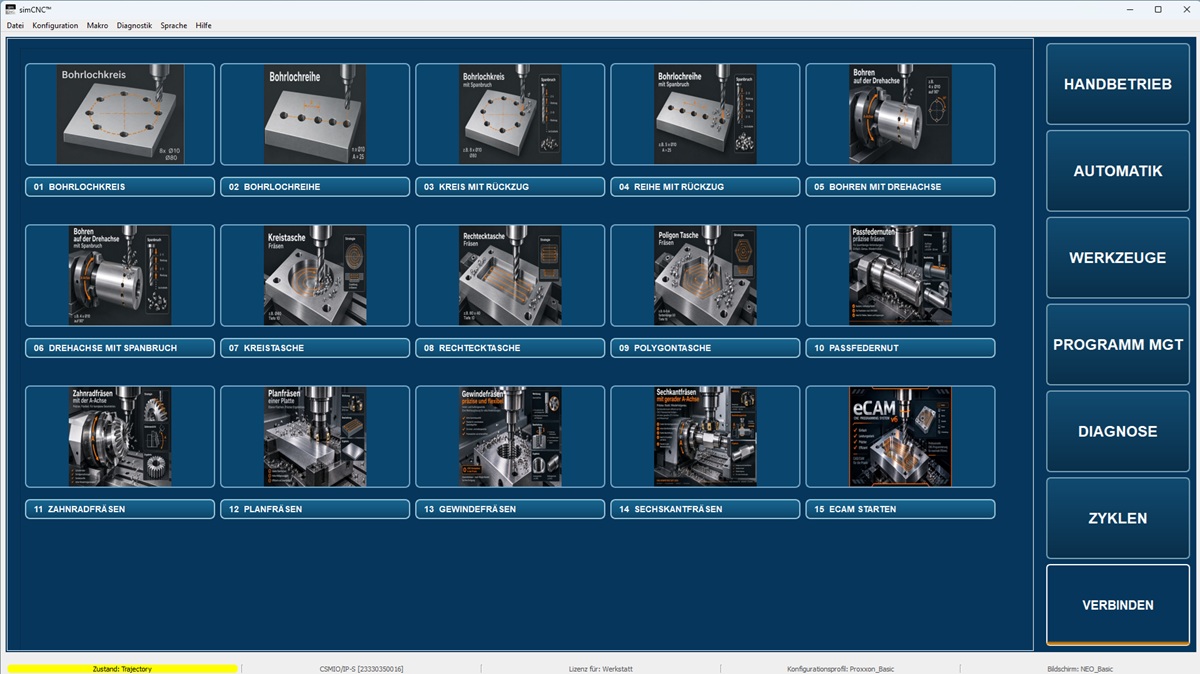Viewport: 1200px width, 674px height.
Task: Run 13 GEWINDEFRÄSEN label button
Action: click(510, 509)
